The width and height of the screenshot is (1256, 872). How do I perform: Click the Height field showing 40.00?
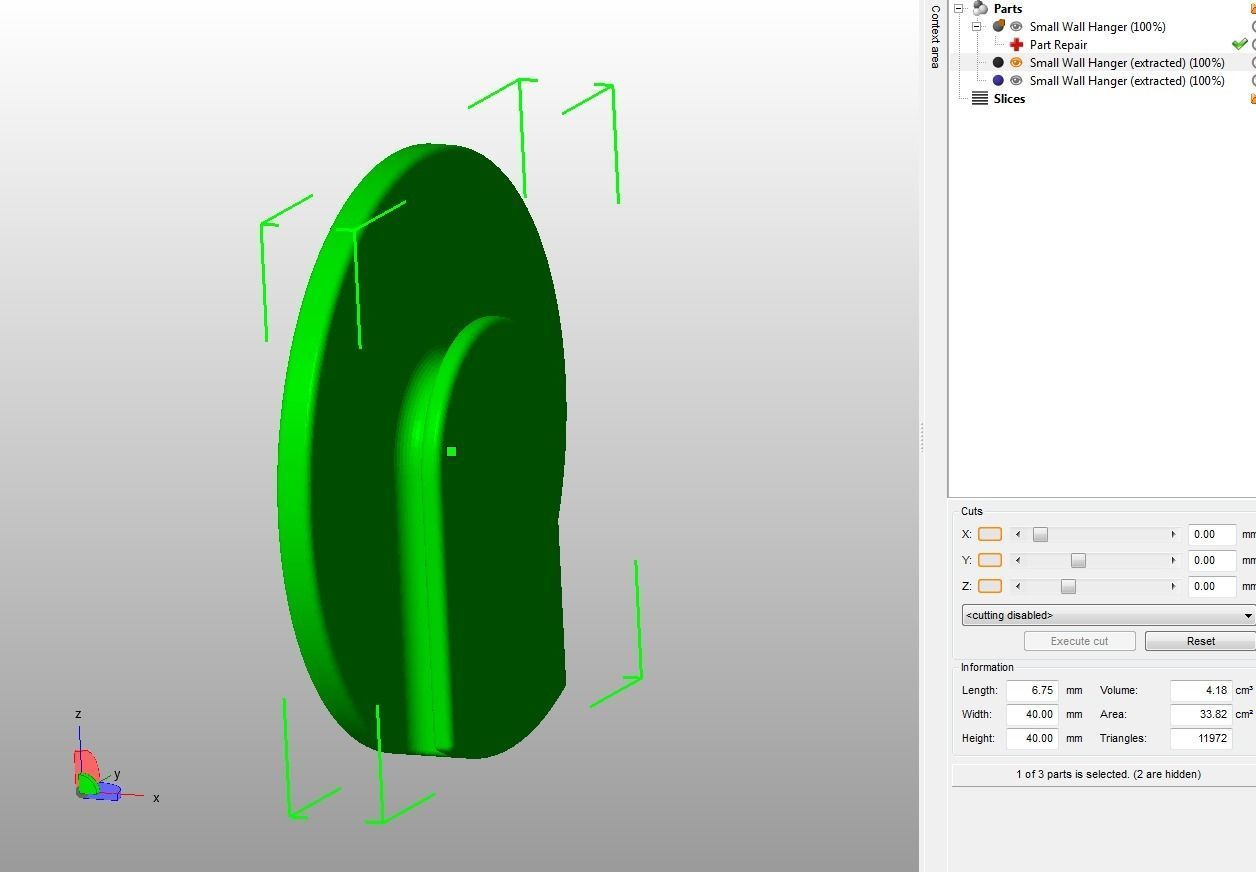(x=1032, y=738)
